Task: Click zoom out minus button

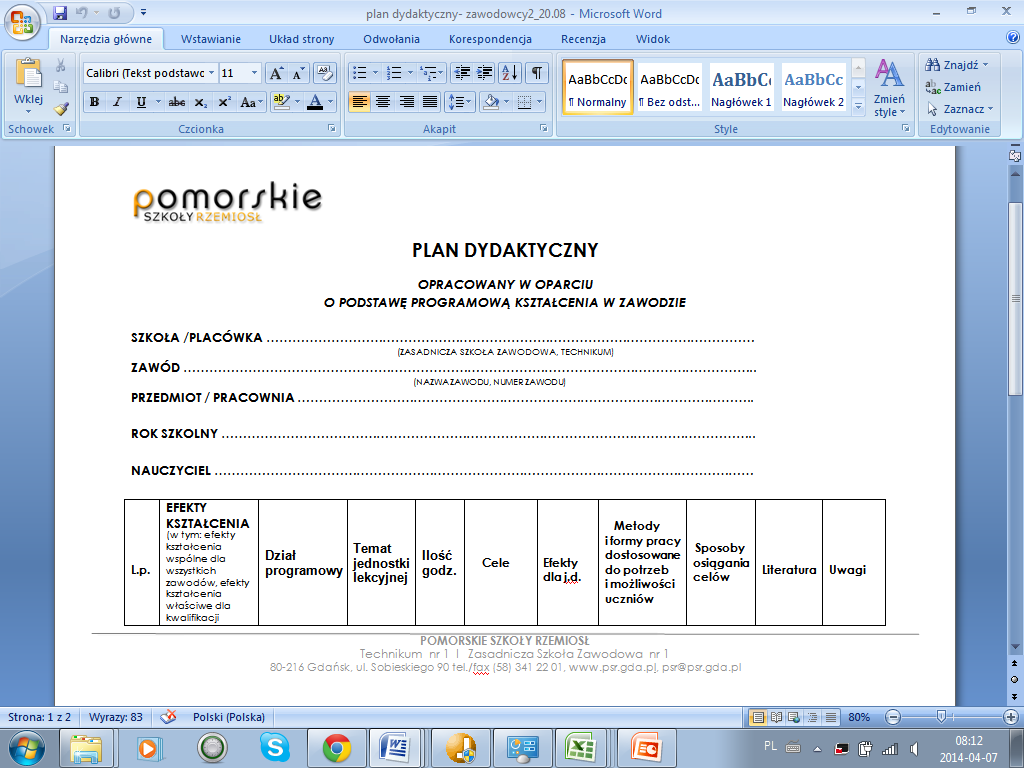Action: pos(893,717)
